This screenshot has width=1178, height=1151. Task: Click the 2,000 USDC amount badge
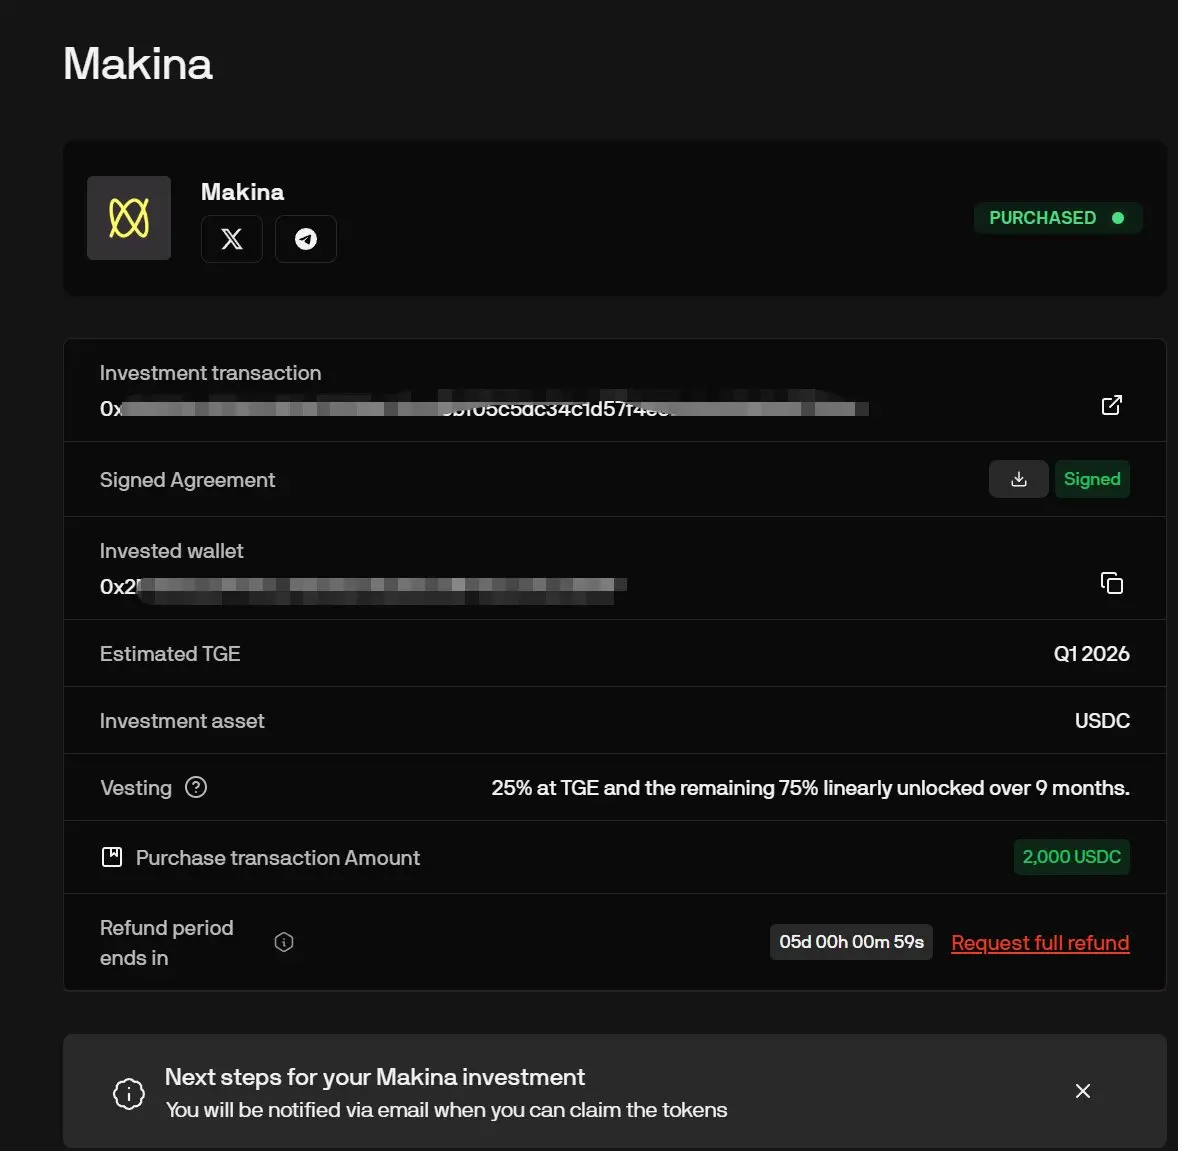click(1071, 857)
